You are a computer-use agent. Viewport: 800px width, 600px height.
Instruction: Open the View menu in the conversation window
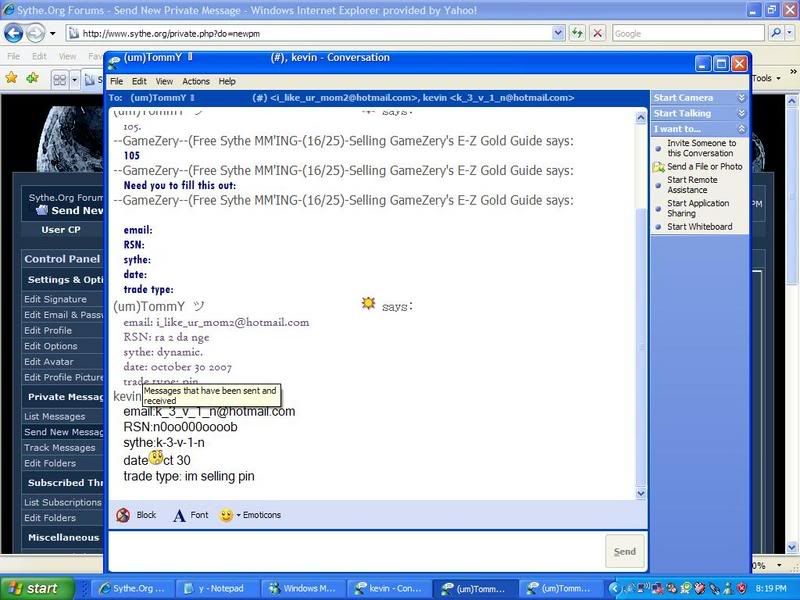click(164, 81)
